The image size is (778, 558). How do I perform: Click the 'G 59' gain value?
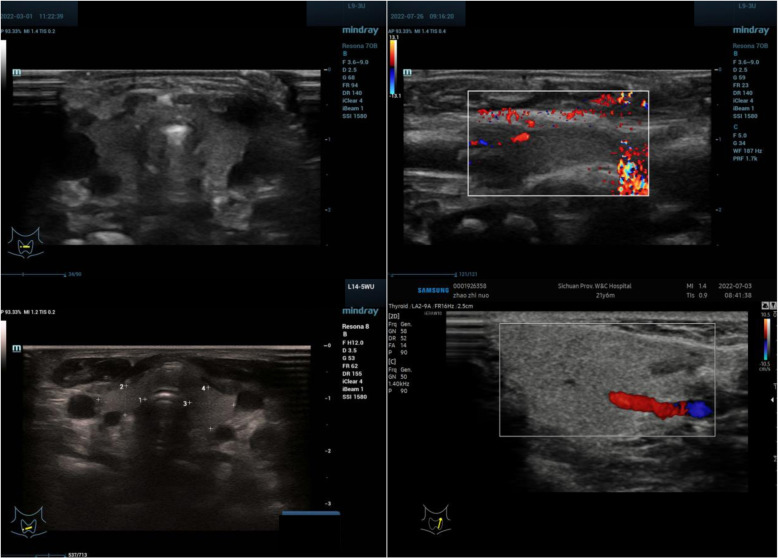[739, 77]
